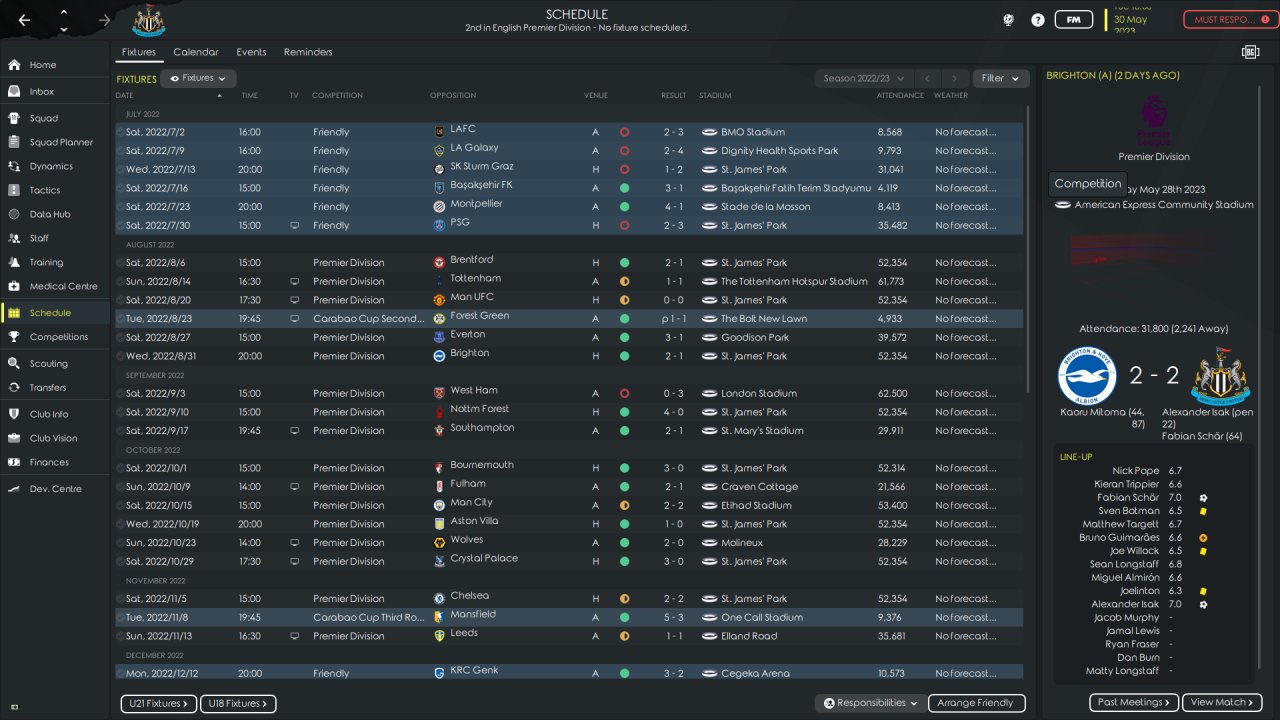The width and height of the screenshot is (1280, 720).
Task: Click the View Match button
Action: click(1223, 703)
